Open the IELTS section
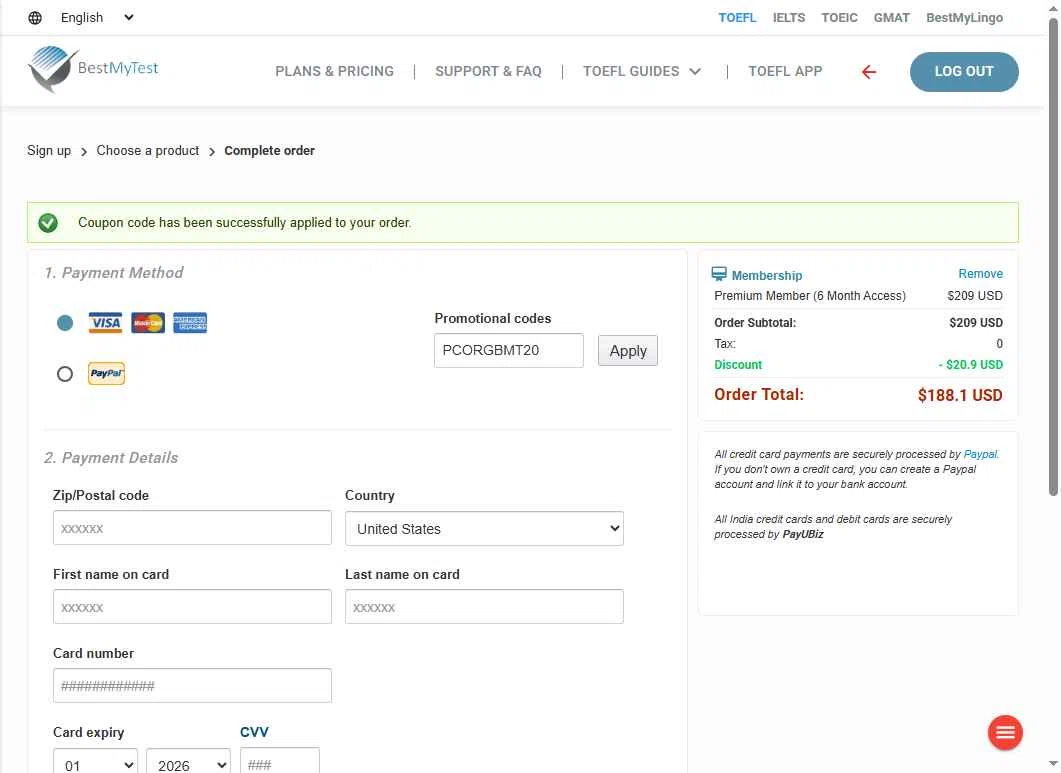 [x=789, y=18]
